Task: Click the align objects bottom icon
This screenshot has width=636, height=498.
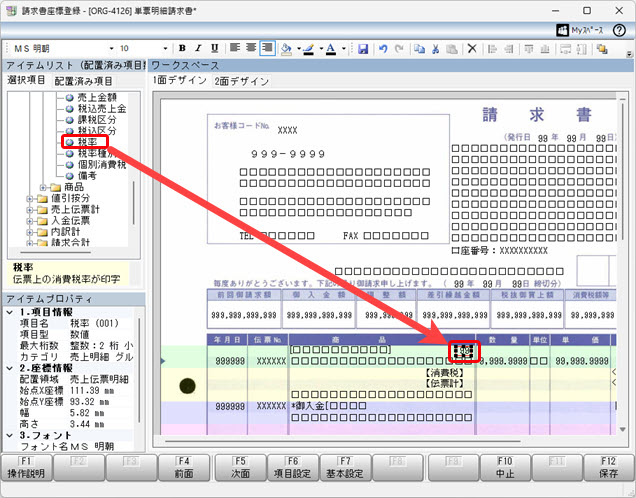Action: [x=545, y=49]
